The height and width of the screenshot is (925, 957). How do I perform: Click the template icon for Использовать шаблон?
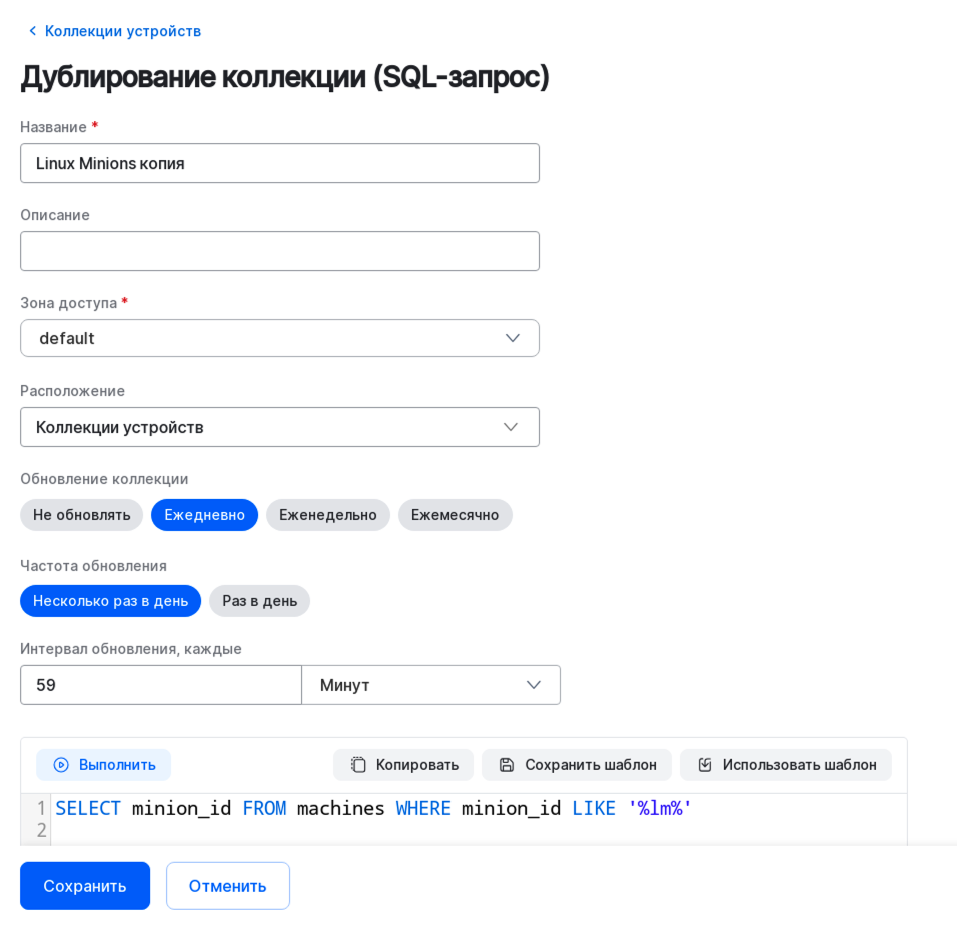click(x=705, y=765)
